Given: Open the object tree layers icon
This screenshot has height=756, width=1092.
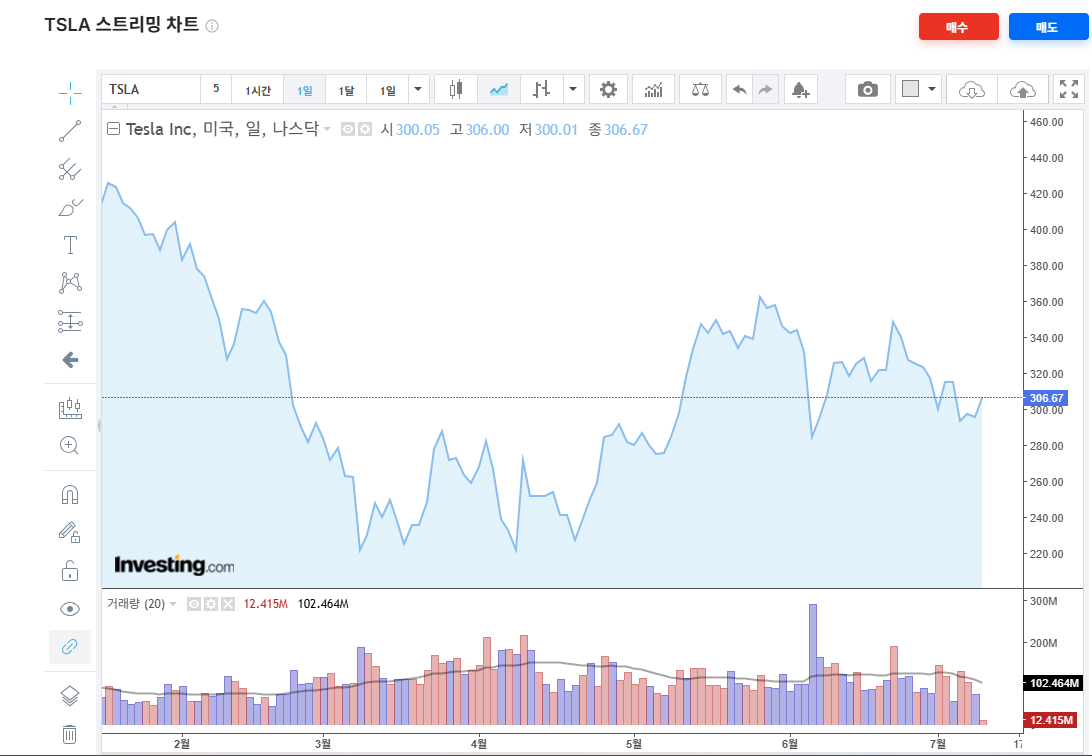Looking at the screenshot, I should pyautogui.click(x=70, y=695).
